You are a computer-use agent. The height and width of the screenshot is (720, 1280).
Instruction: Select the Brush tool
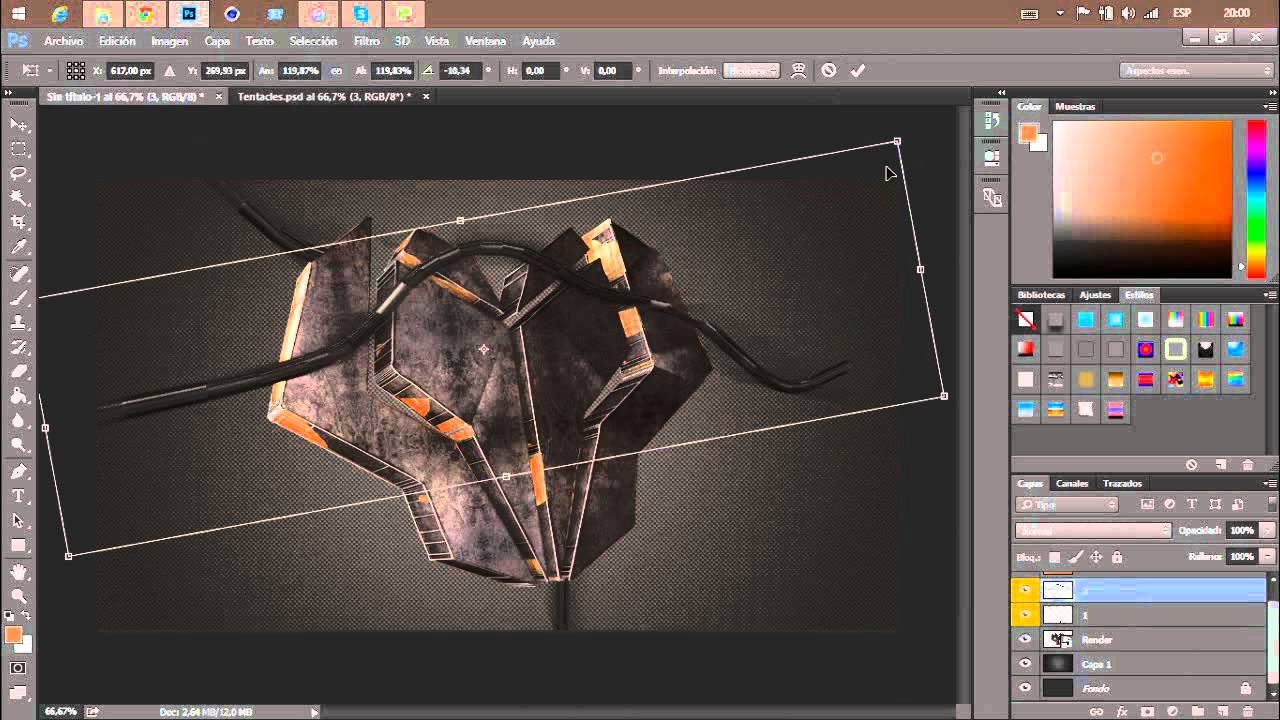click(x=18, y=298)
